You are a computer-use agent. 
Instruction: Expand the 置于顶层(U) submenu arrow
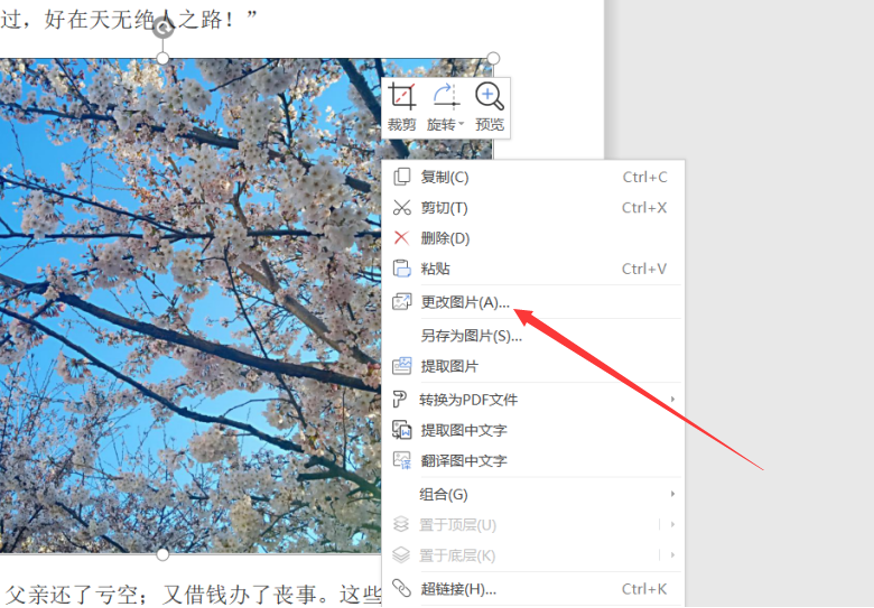click(673, 524)
